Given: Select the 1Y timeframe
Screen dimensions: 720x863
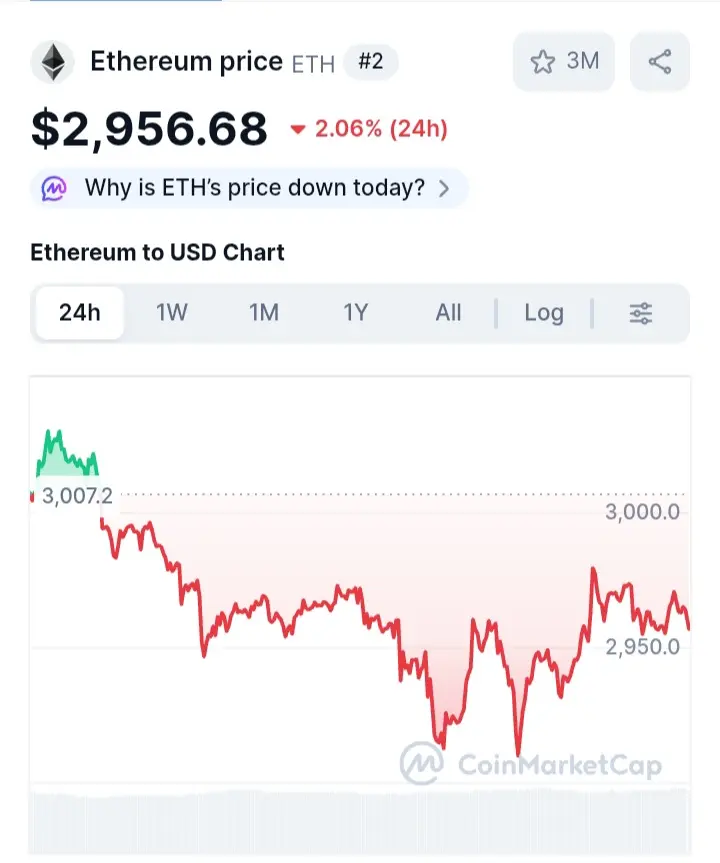Looking at the screenshot, I should (x=356, y=313).
